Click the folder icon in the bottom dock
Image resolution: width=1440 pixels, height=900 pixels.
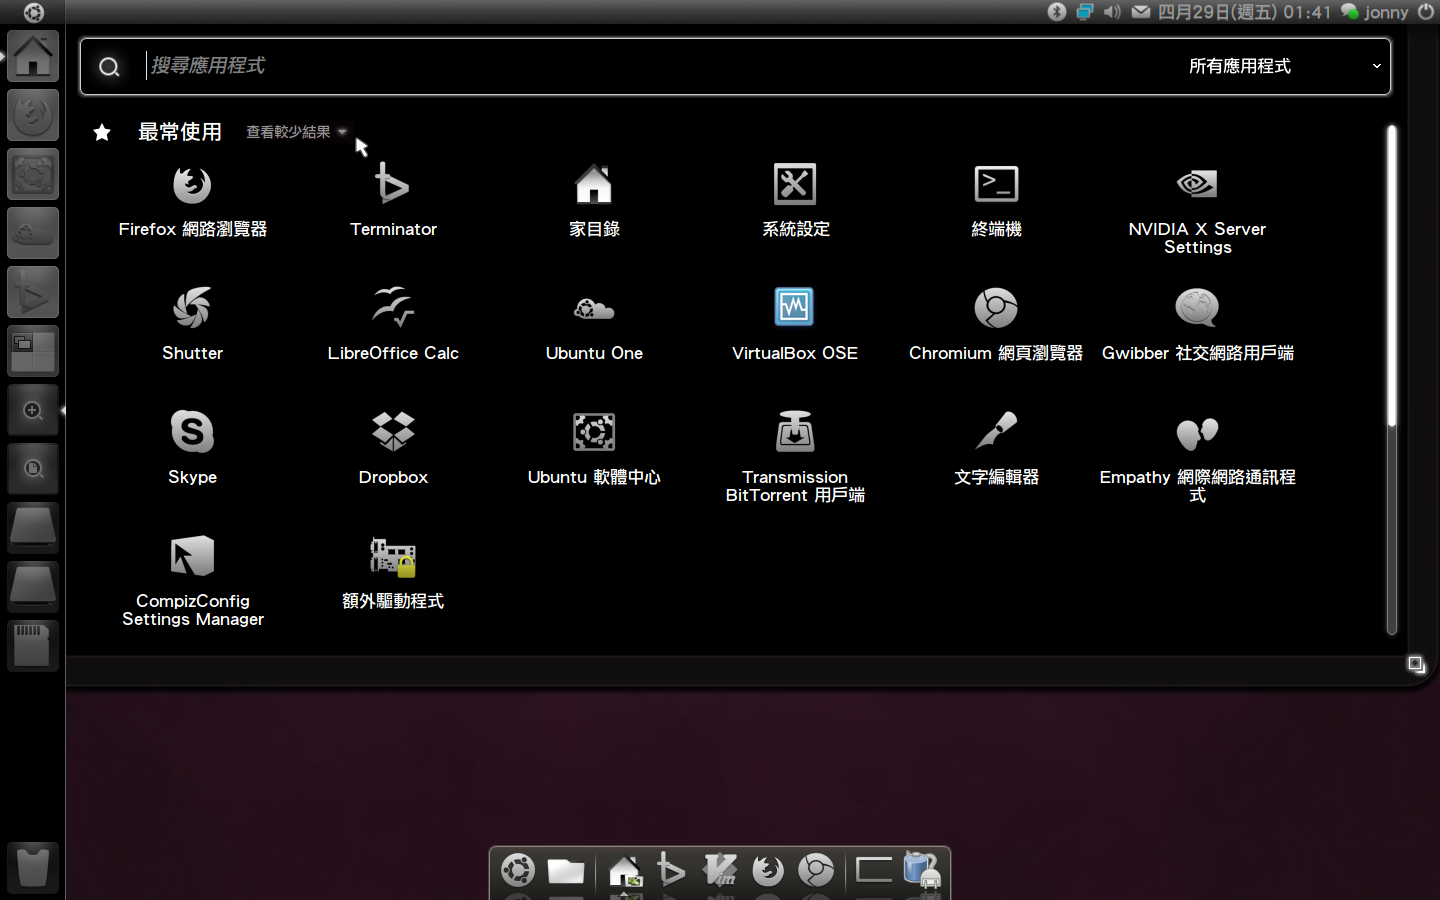click(x=566, y=871)
